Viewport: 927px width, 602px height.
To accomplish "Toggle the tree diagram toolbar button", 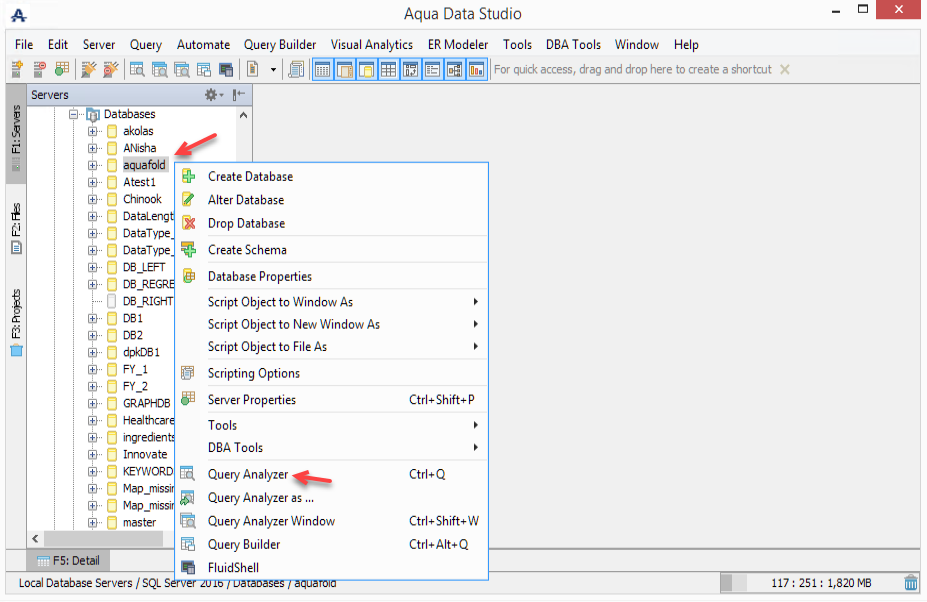I will [x=454, y=70].
